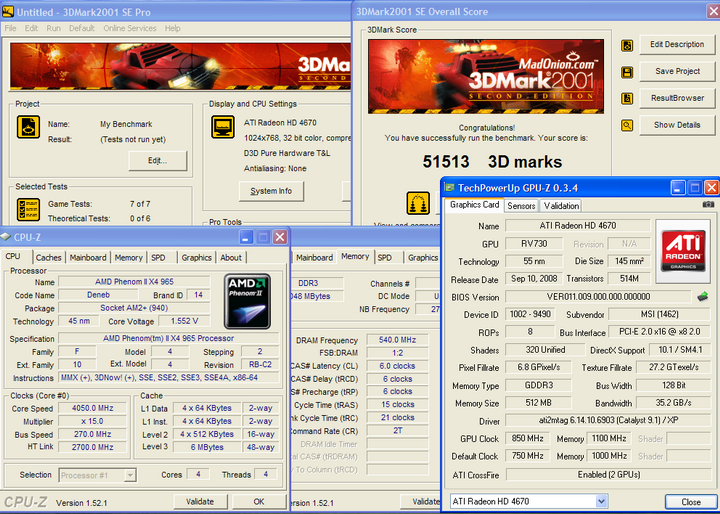Click the BIOS save chip icon in GPU-Z

click(702, 296)
